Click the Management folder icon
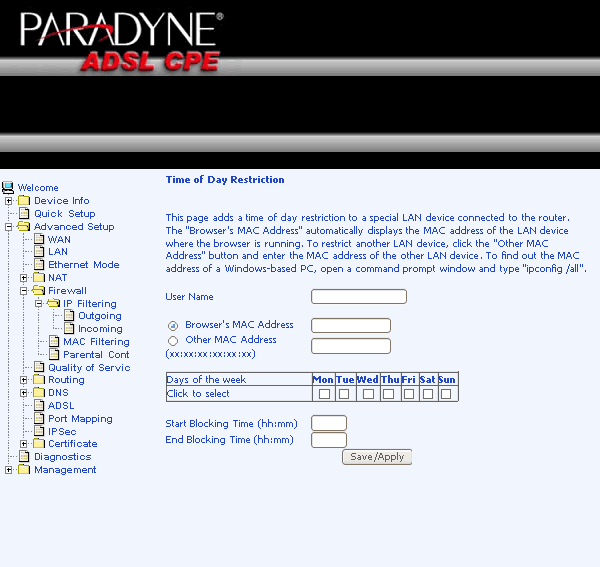Viewport: 600px width, 567px height. point(24,469)
